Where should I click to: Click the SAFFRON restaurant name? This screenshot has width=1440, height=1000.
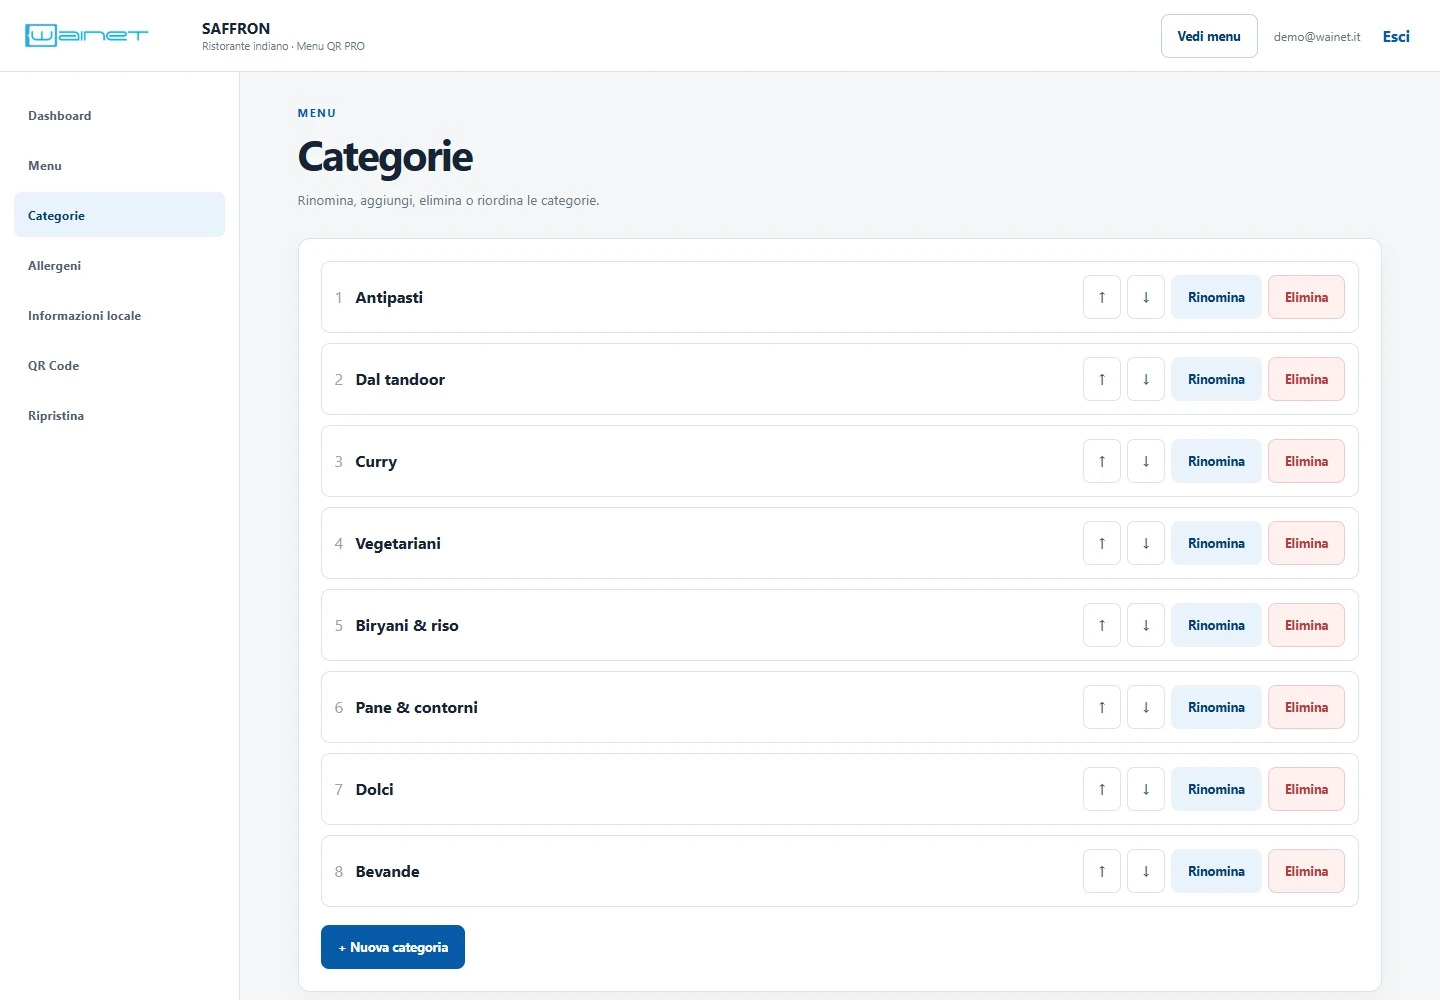(x=236, y=28)
